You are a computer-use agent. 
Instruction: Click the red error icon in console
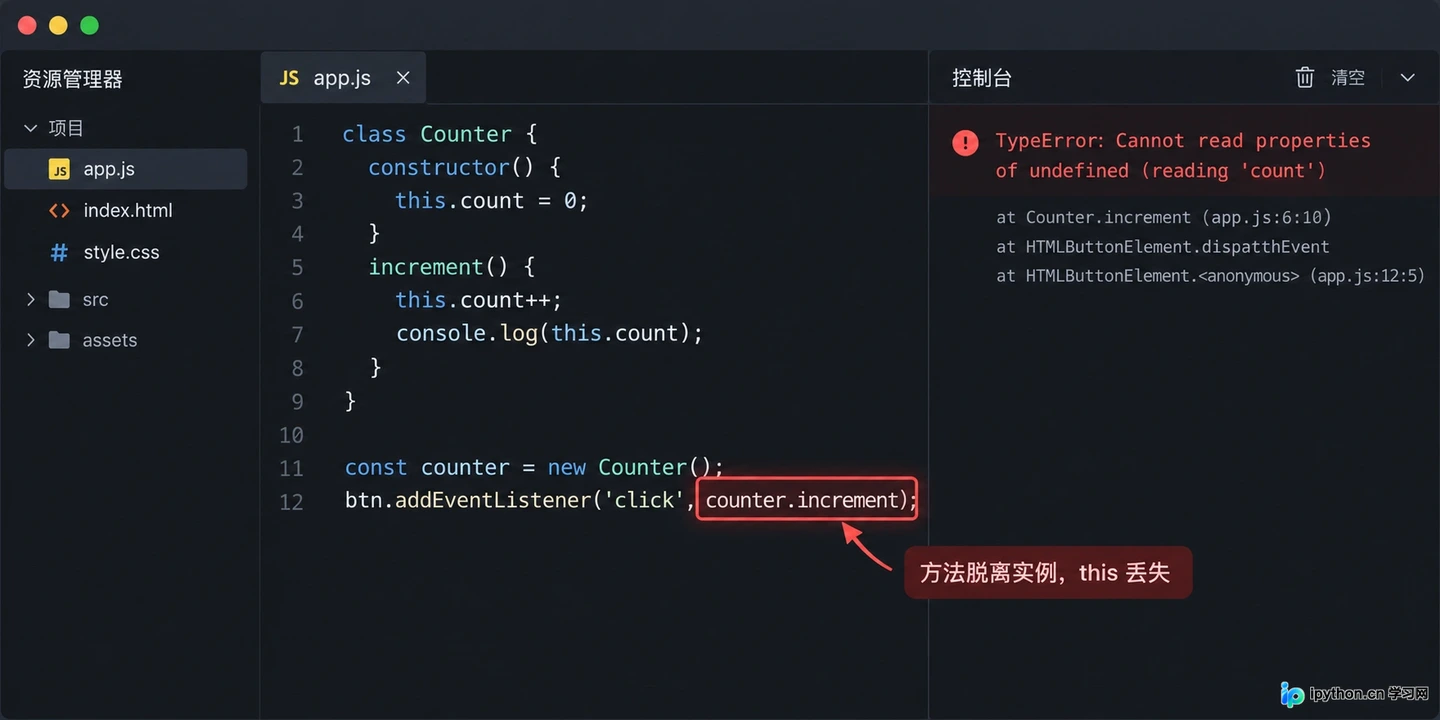965,143
